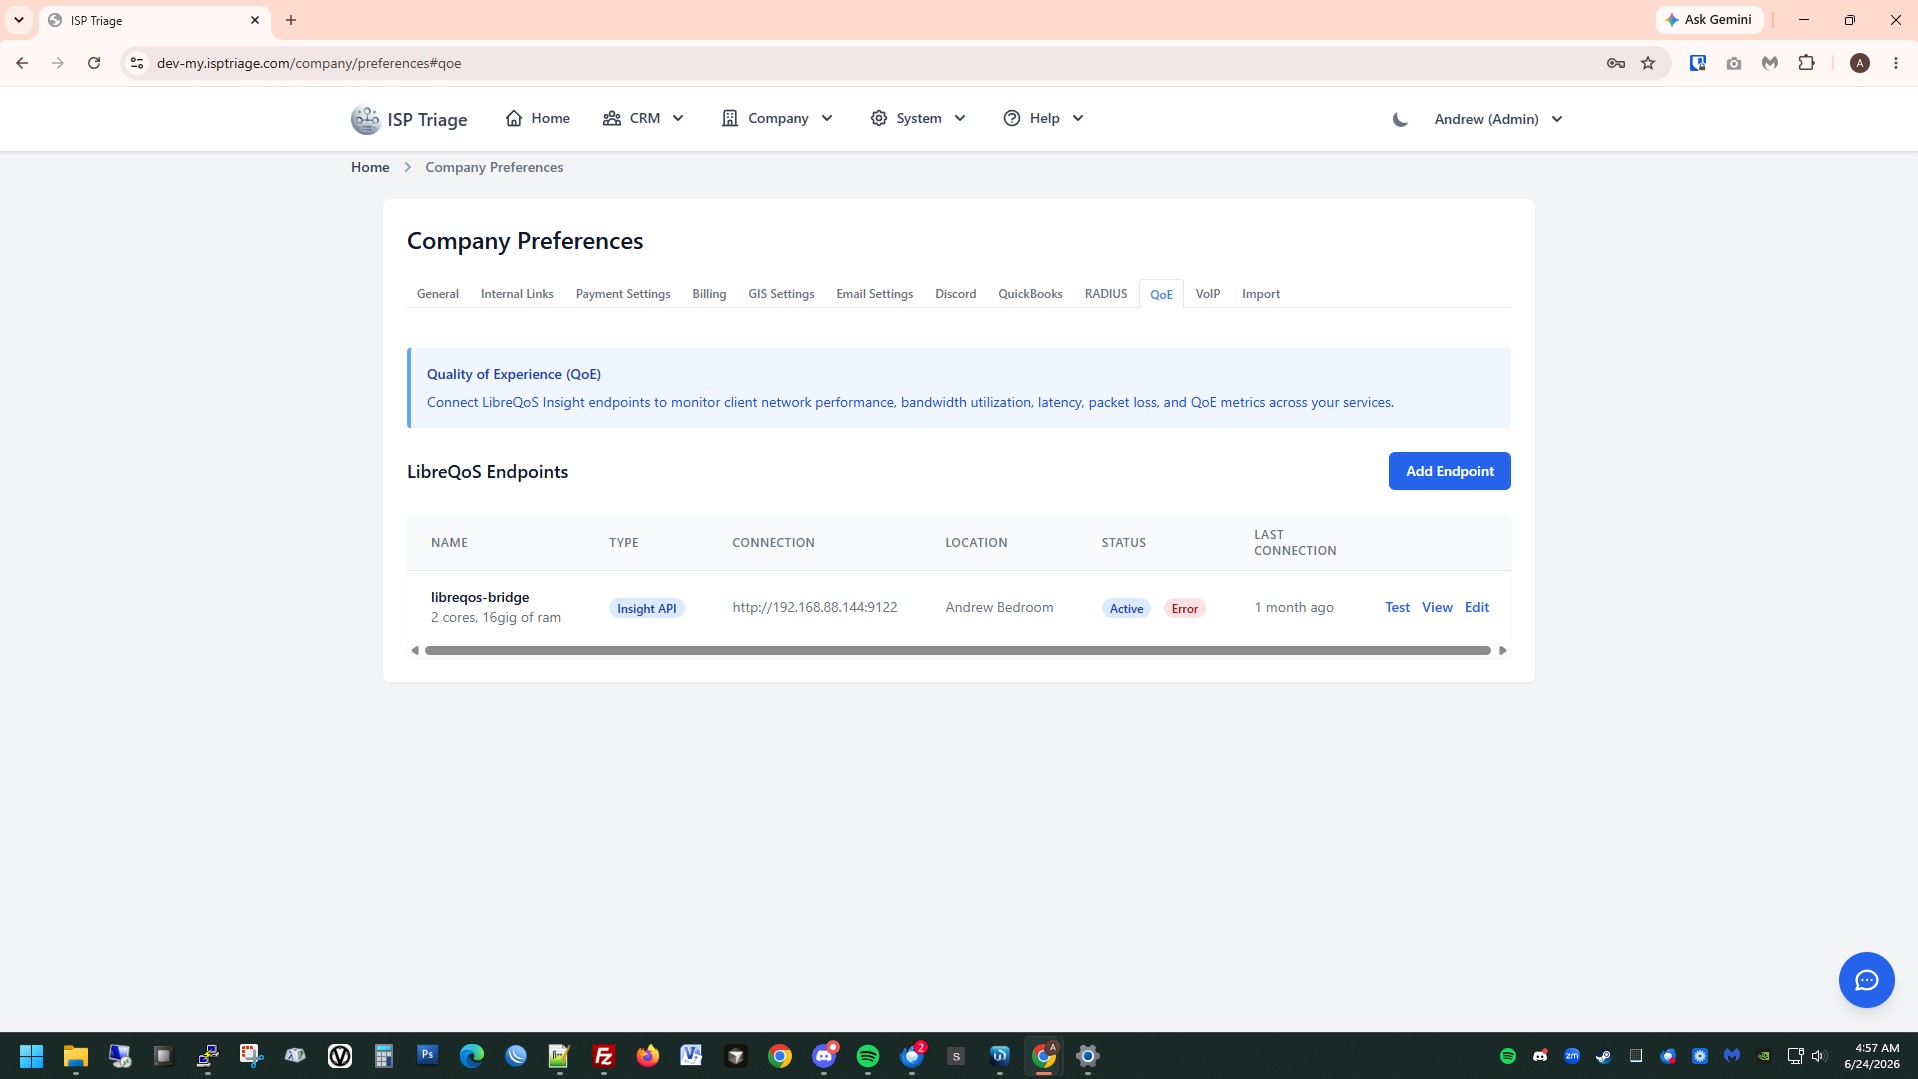
Task: Reload the page
Action: click(94, 63)
